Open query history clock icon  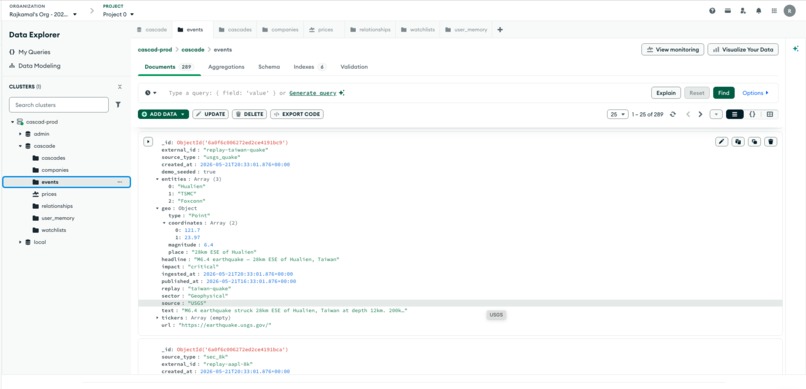click(x=150, y=93)
